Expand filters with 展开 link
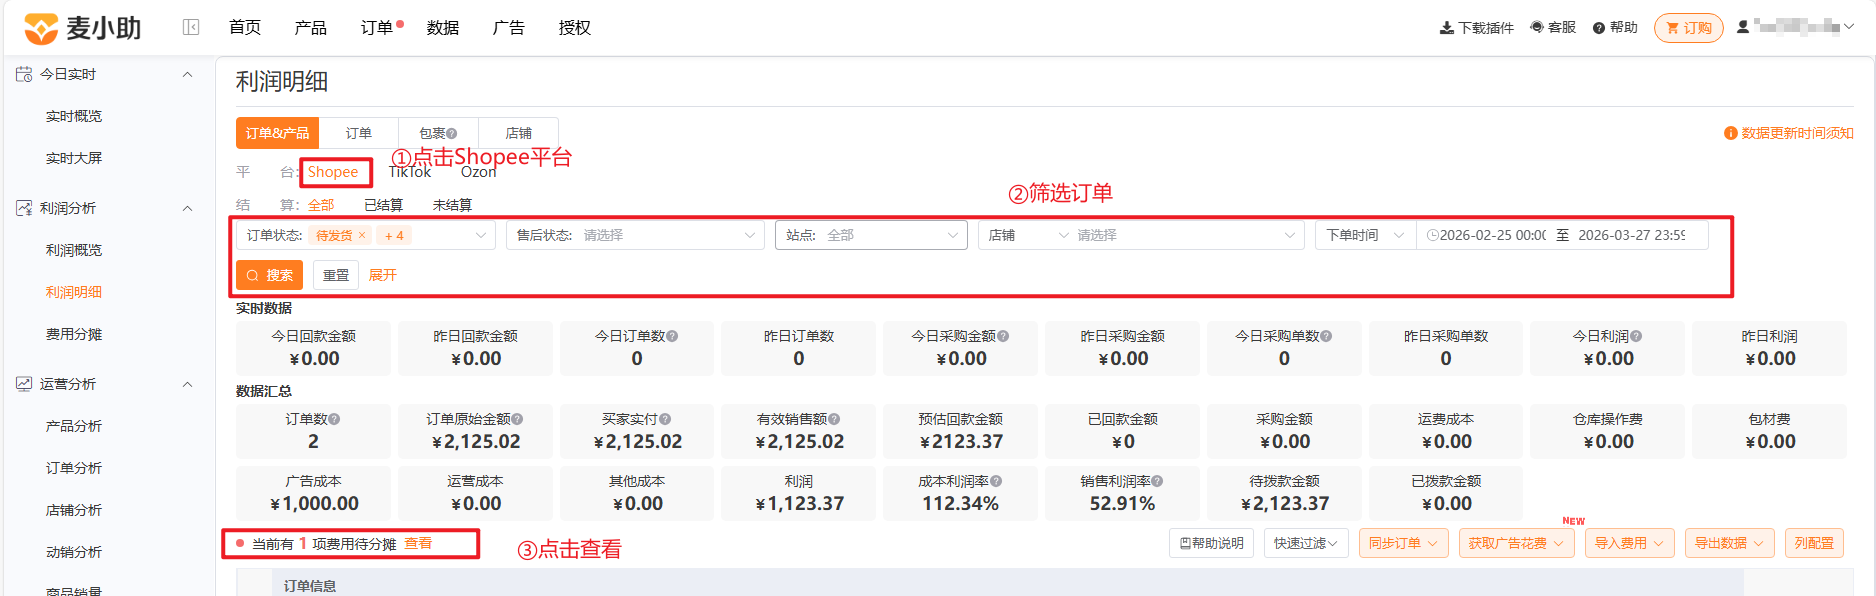The width and height of the screenshot is (1876, 596). [x=383, y=275]
